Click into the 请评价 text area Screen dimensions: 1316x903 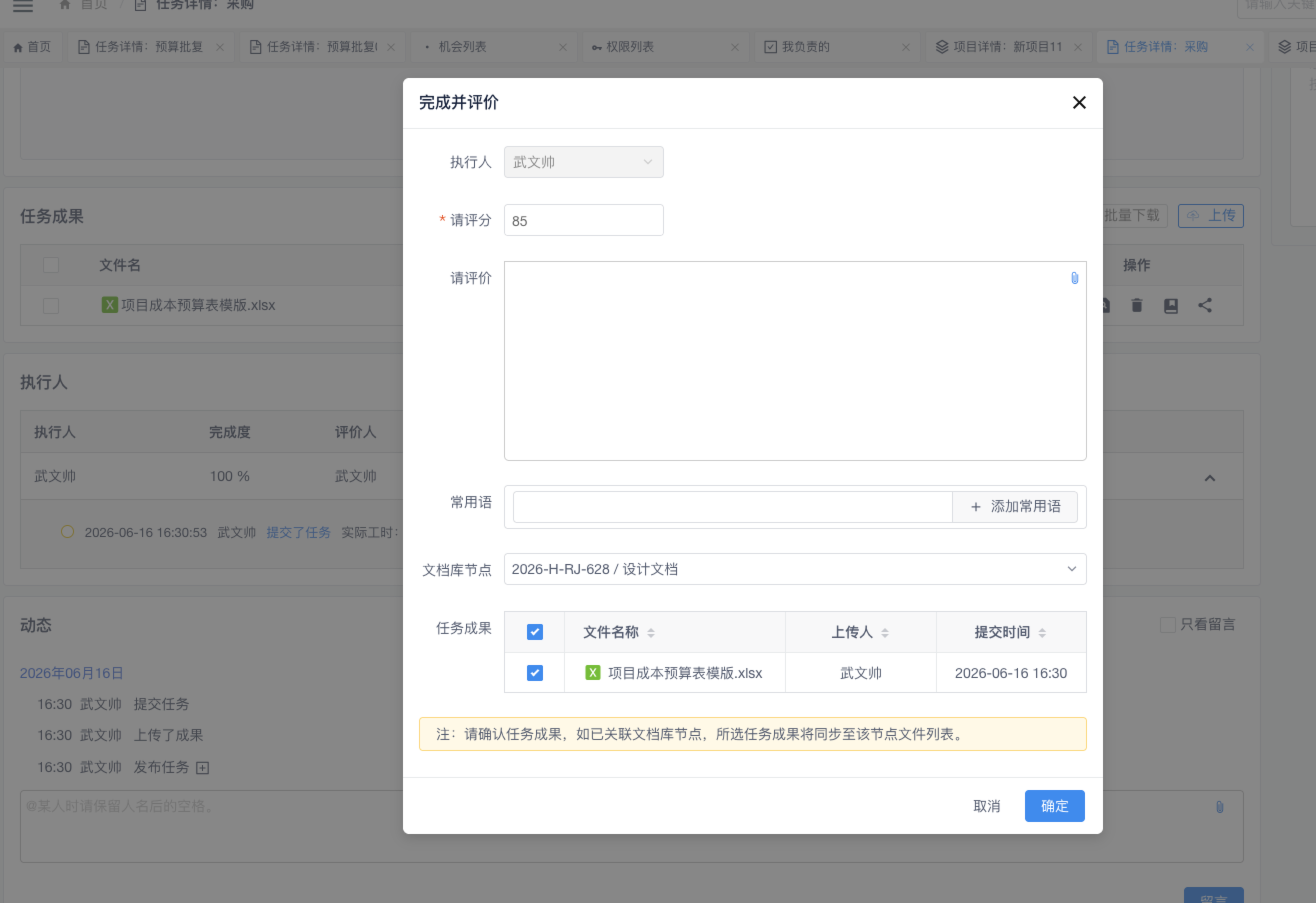pos(795,361)
